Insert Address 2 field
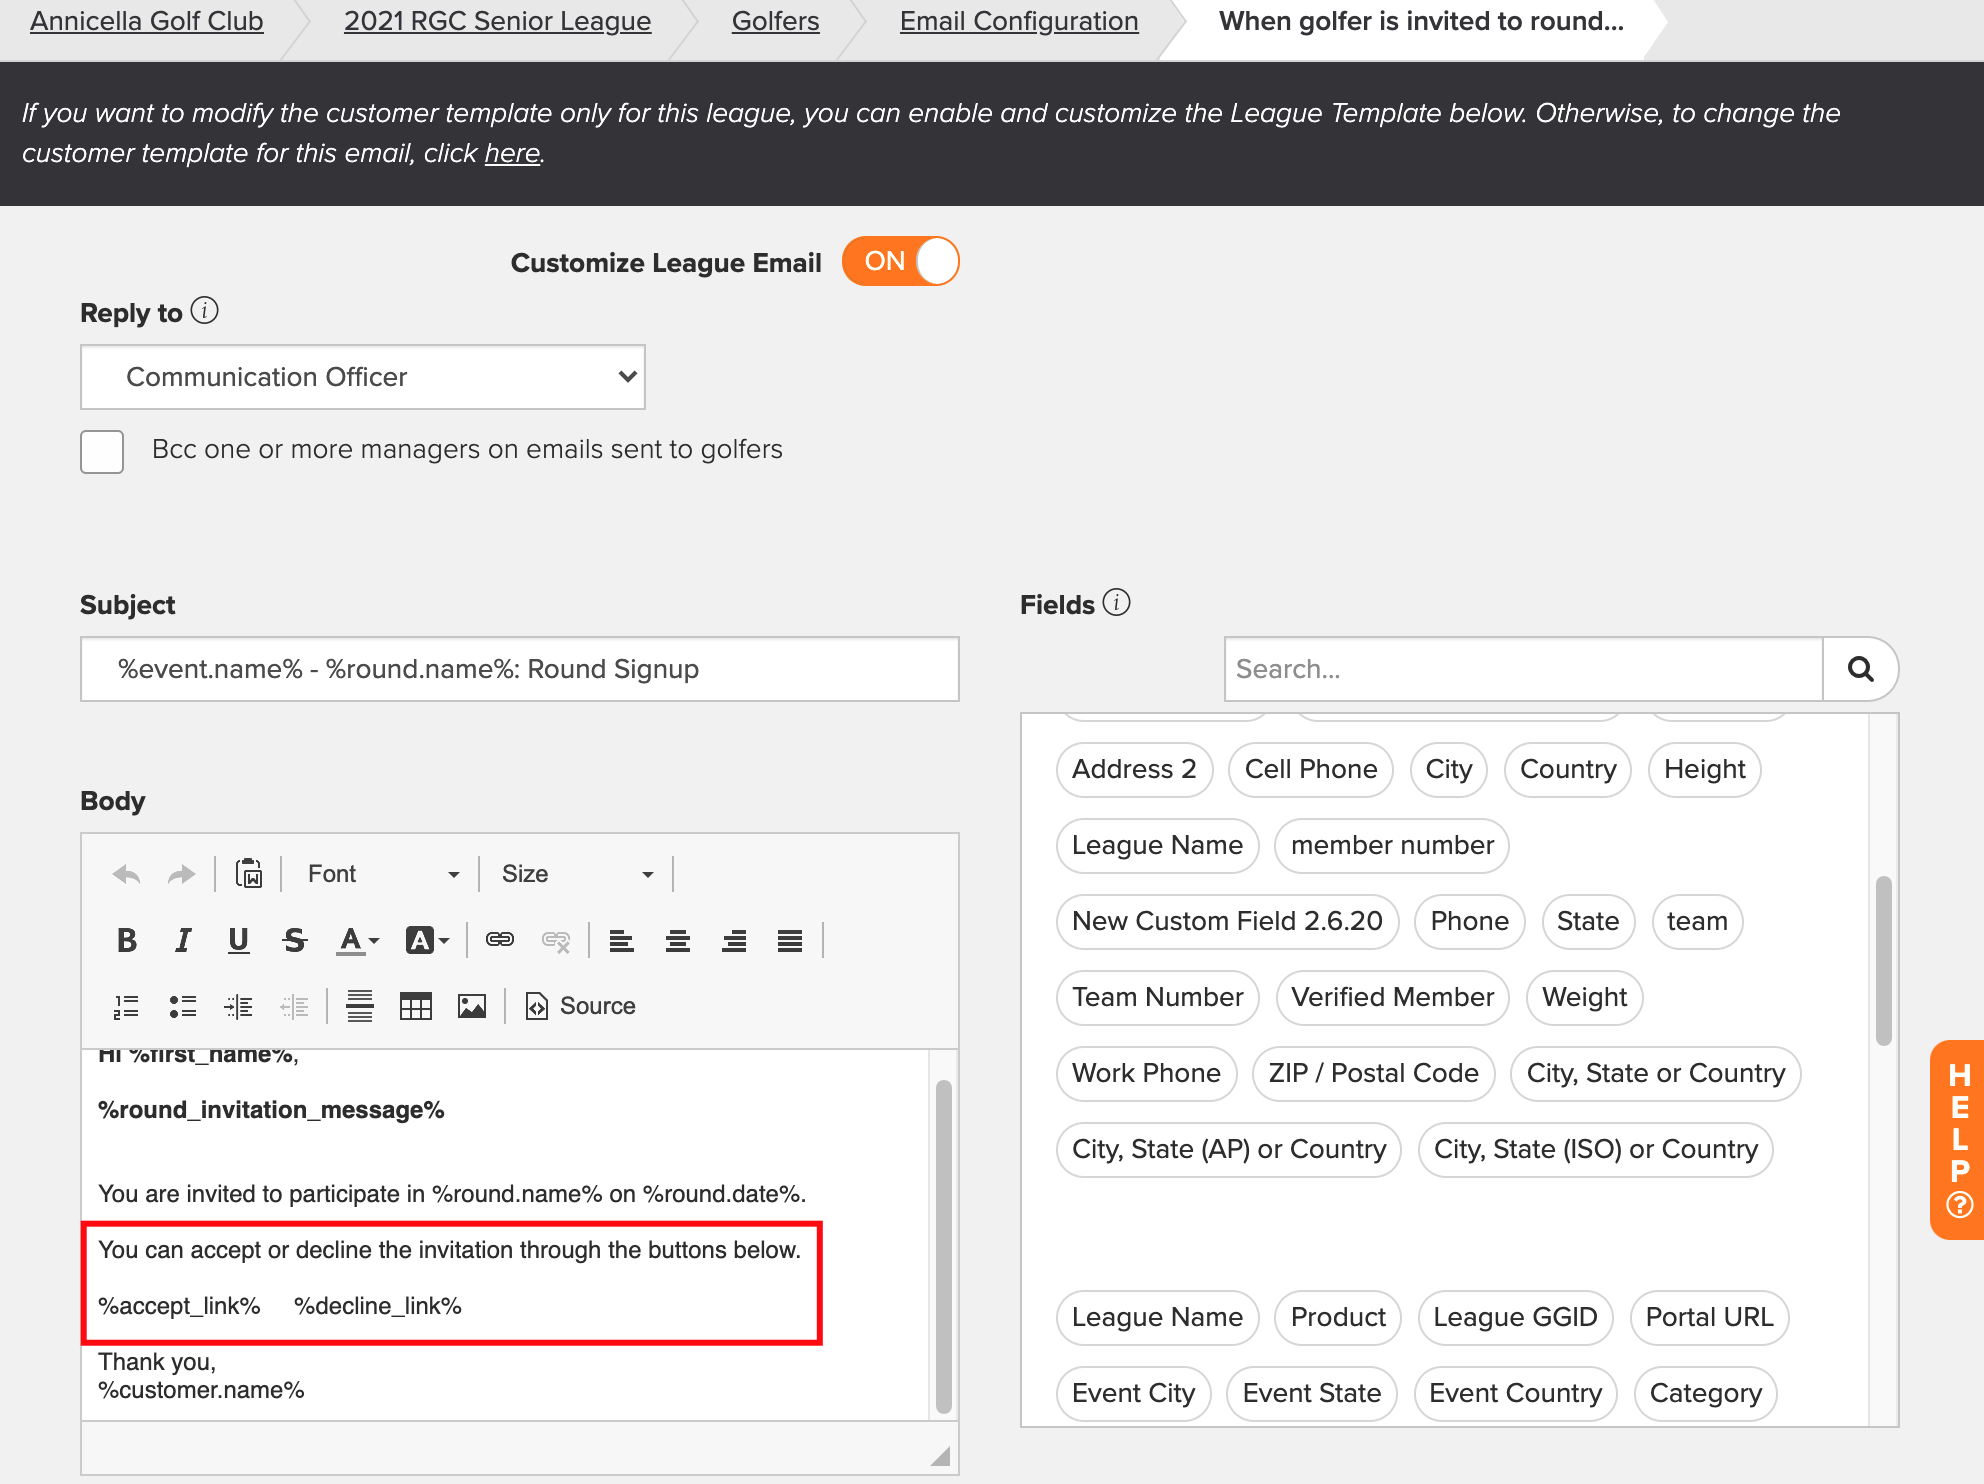Image resolution: width=1984 pixels, height=1484 pixels. pyautogui.click(x=1134, y=769)
